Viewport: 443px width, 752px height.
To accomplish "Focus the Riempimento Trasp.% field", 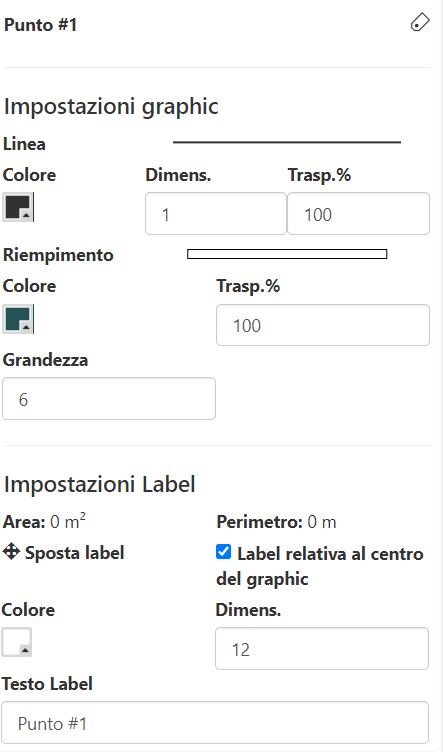I will pos(323,325).
